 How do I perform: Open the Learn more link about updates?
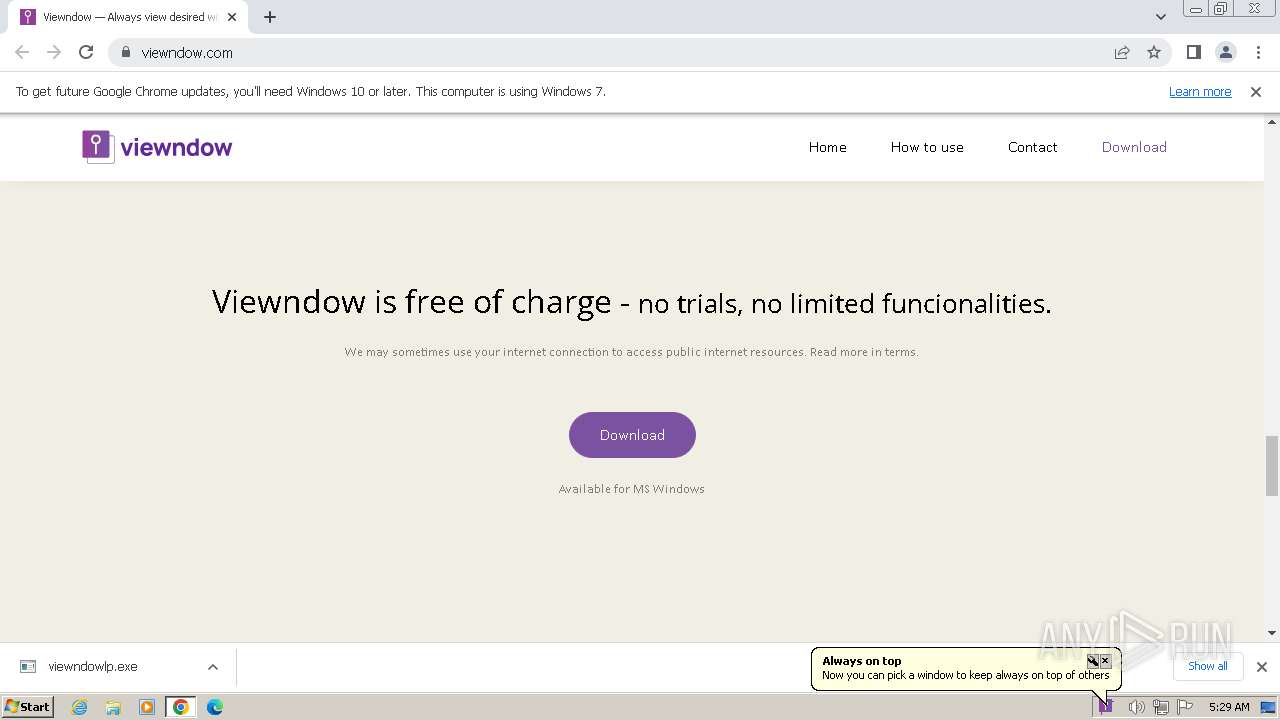pyautogui.click(x=1200, y=92)
